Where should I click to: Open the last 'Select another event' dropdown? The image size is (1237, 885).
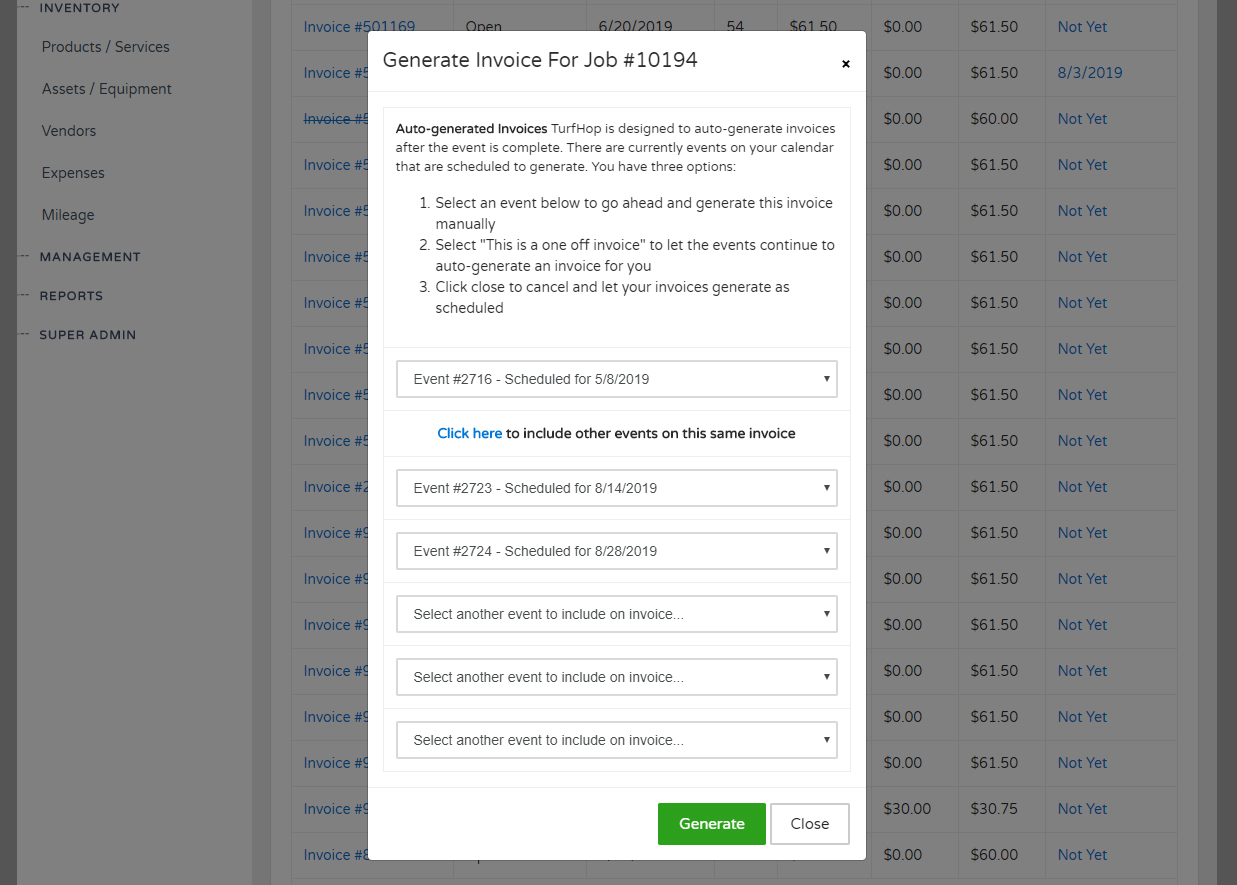pos(616,739)
